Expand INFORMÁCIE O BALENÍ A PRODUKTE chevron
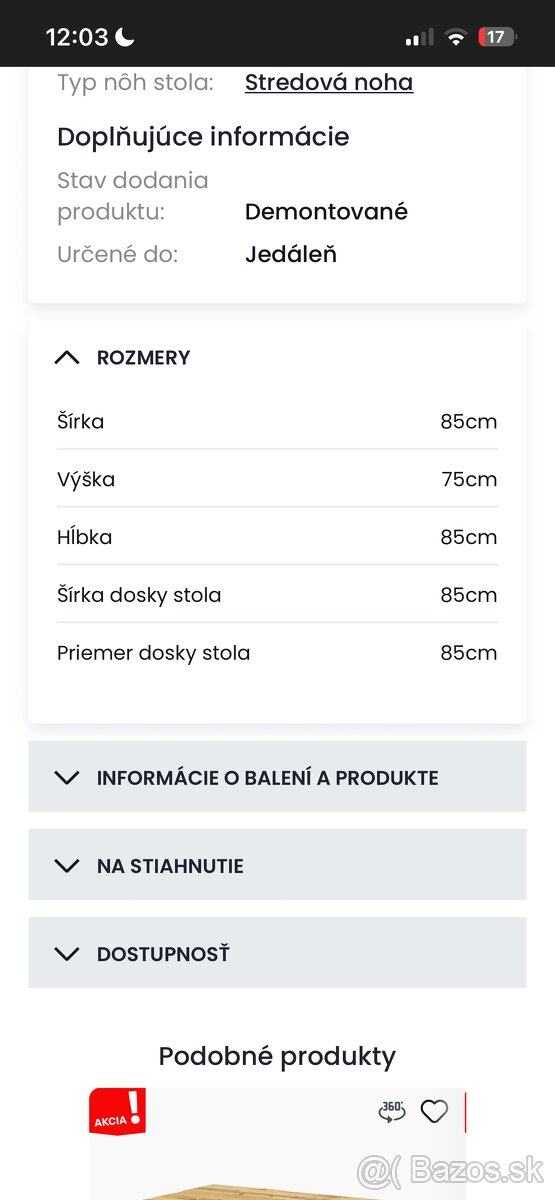 coord(67,777)
